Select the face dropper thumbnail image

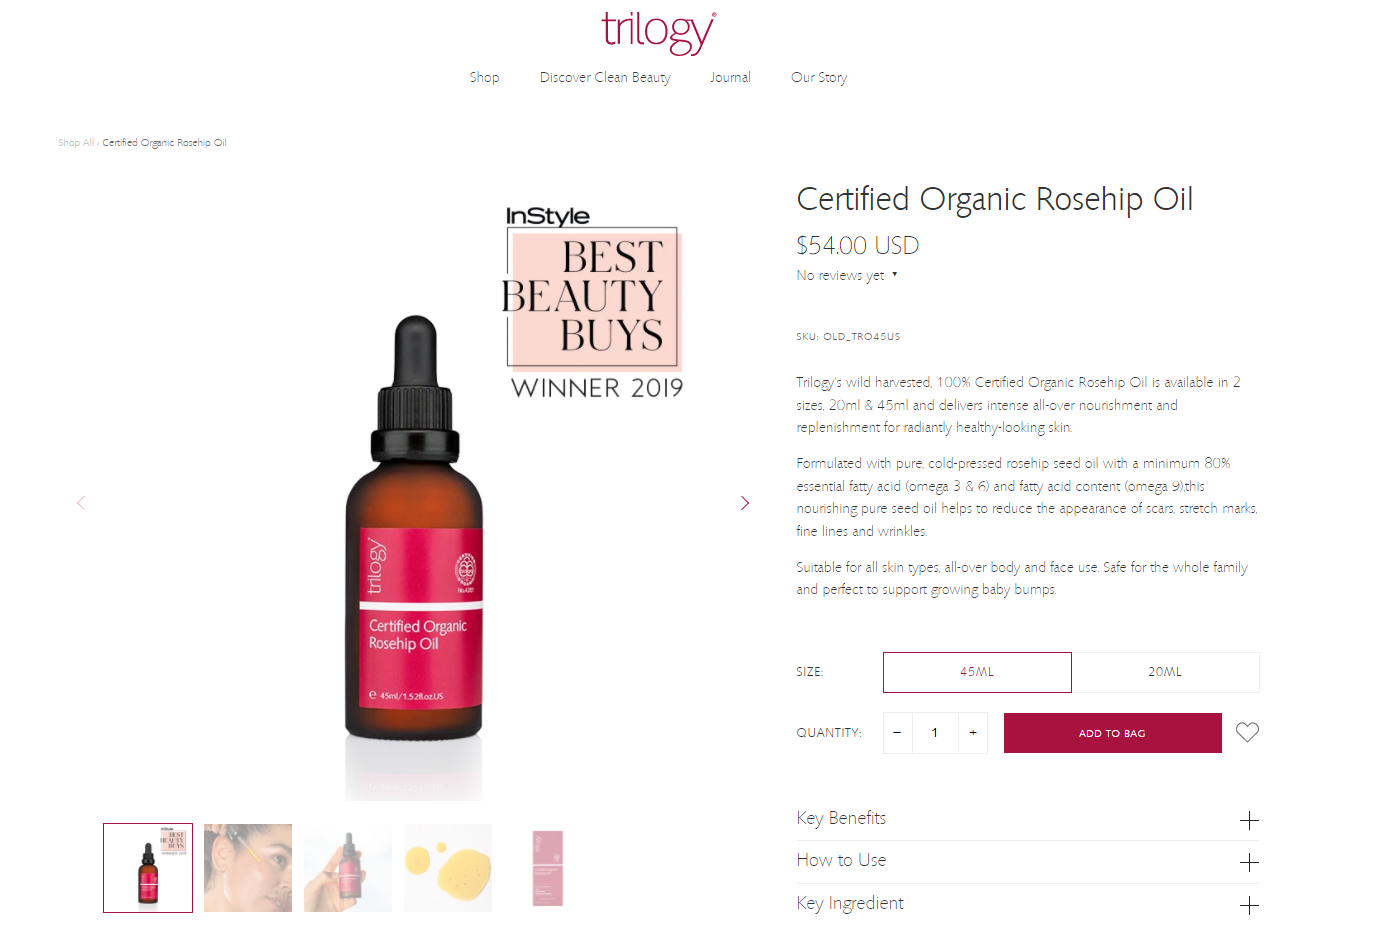248,868
